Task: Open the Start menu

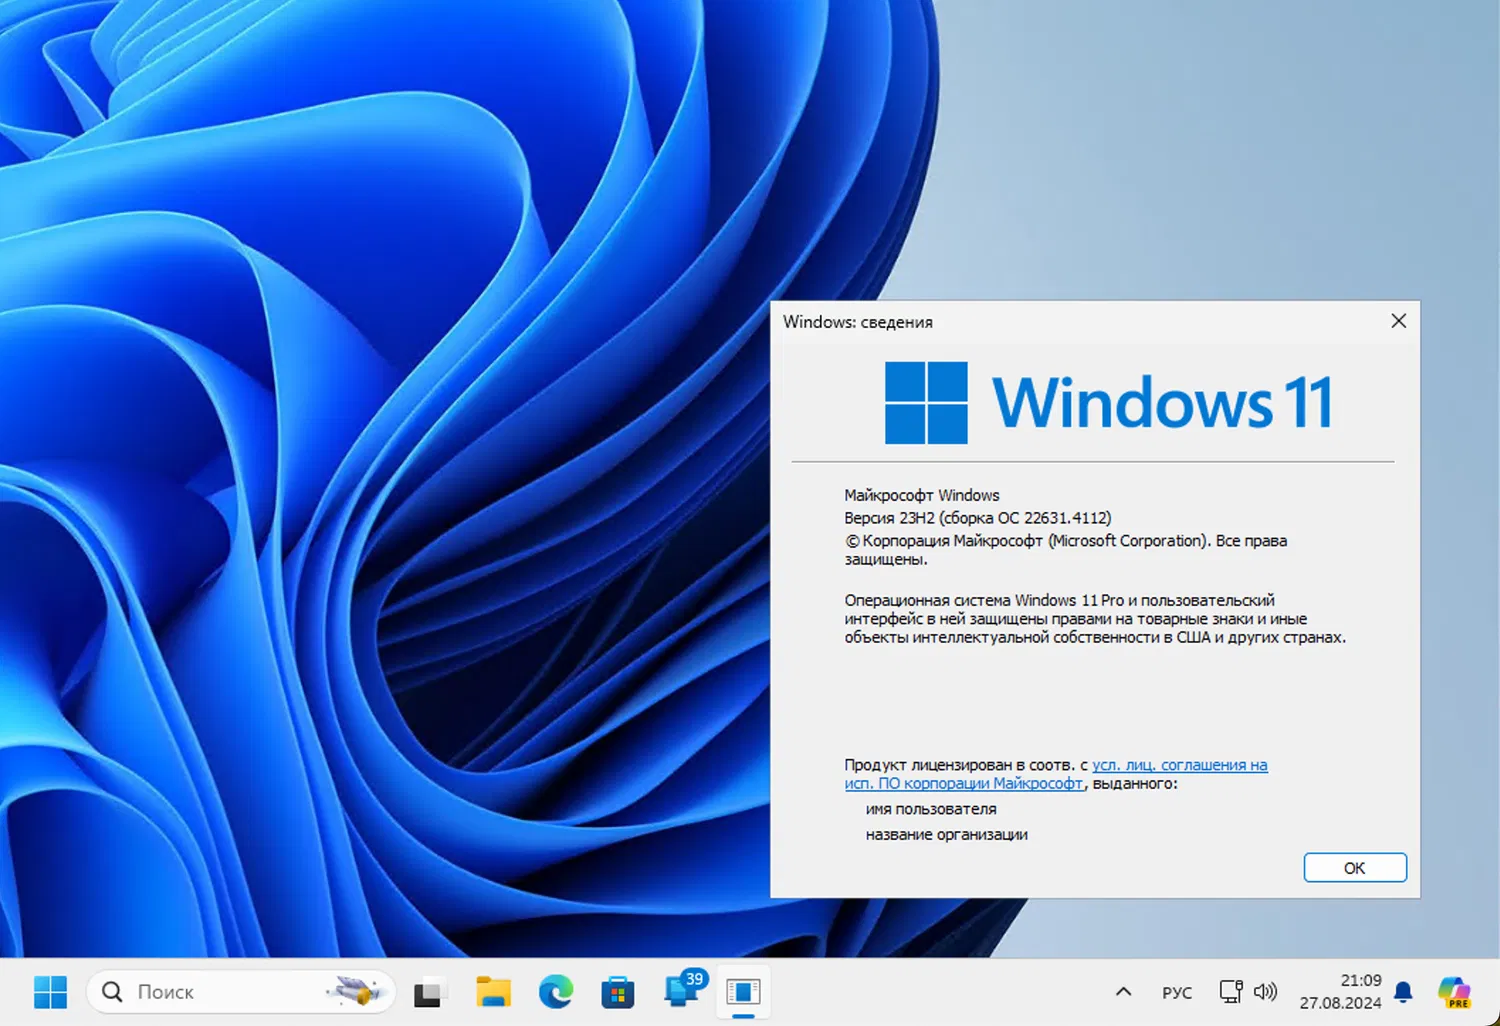Action: point(50,991)
